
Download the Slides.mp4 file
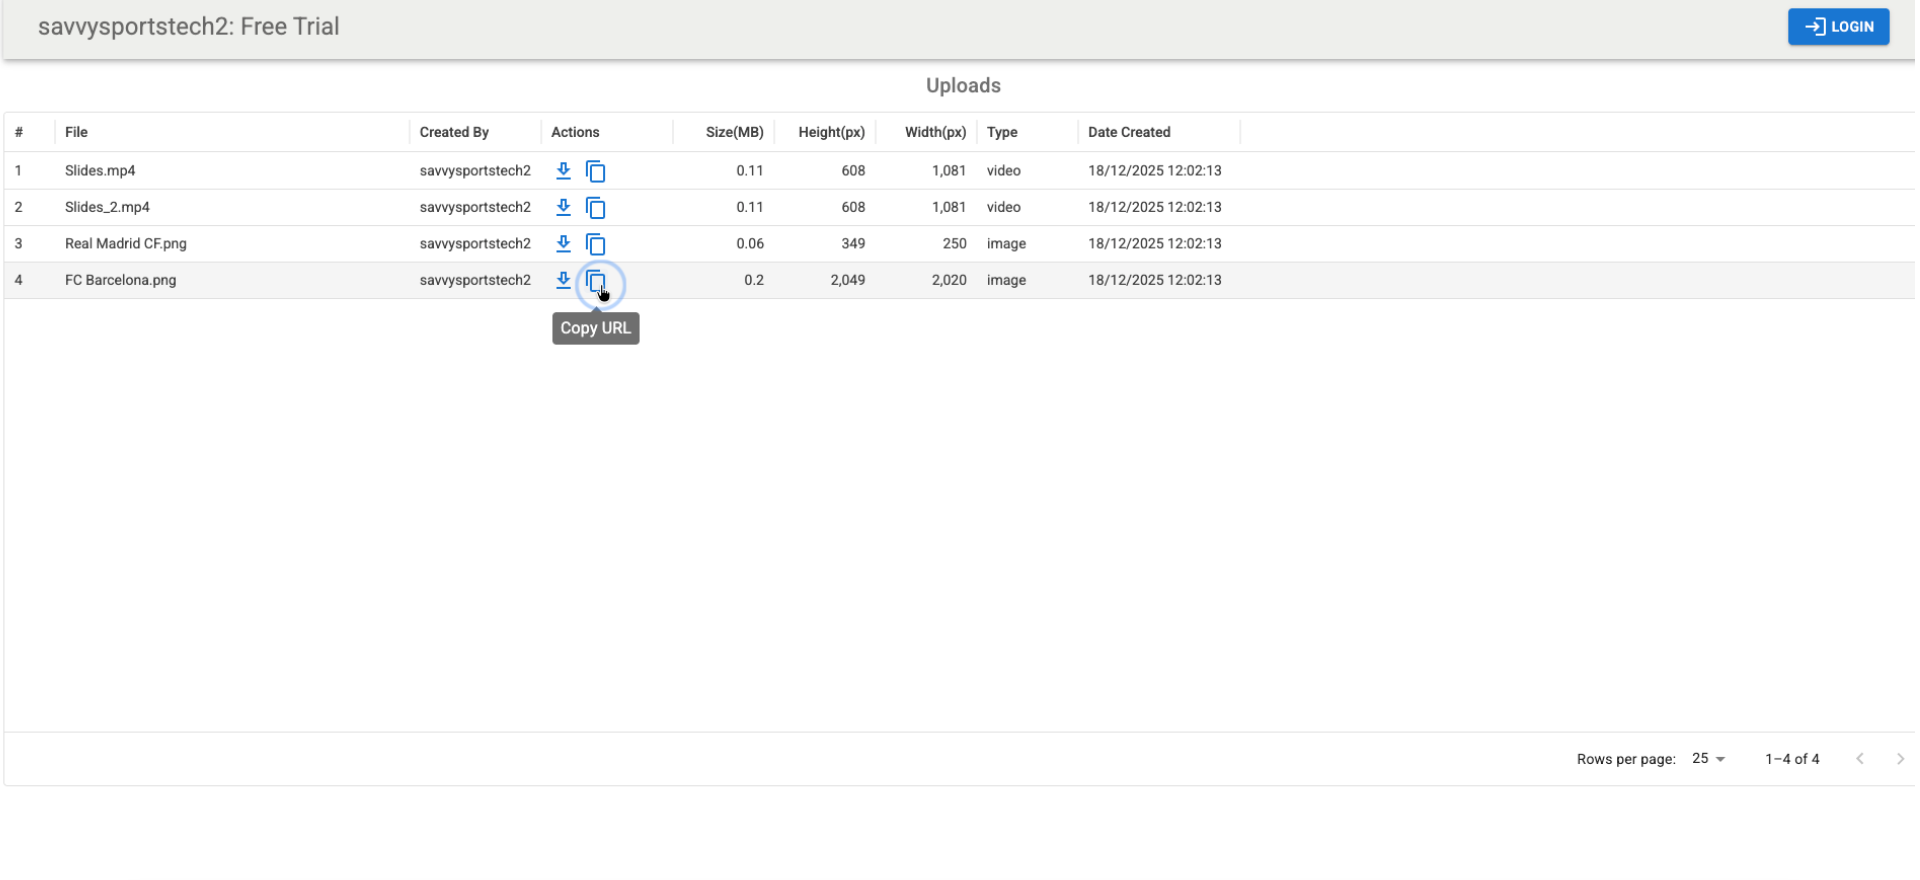point(563,171)
